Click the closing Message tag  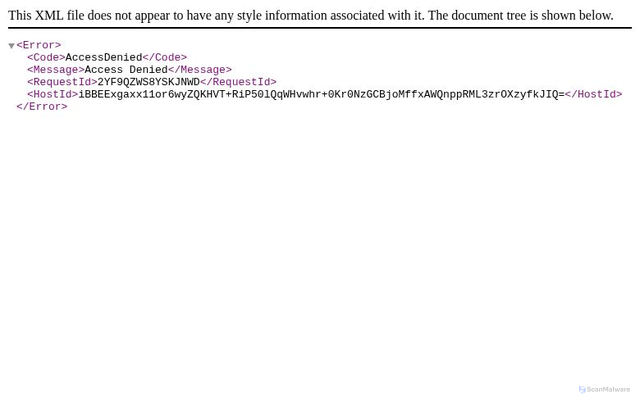[199, 70]
